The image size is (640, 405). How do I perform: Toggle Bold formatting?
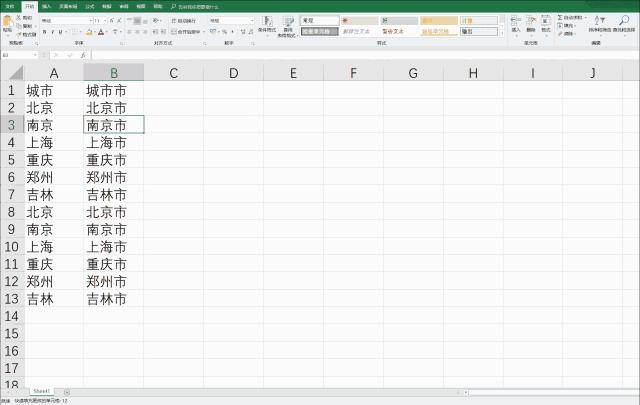(x=44, y=32)
